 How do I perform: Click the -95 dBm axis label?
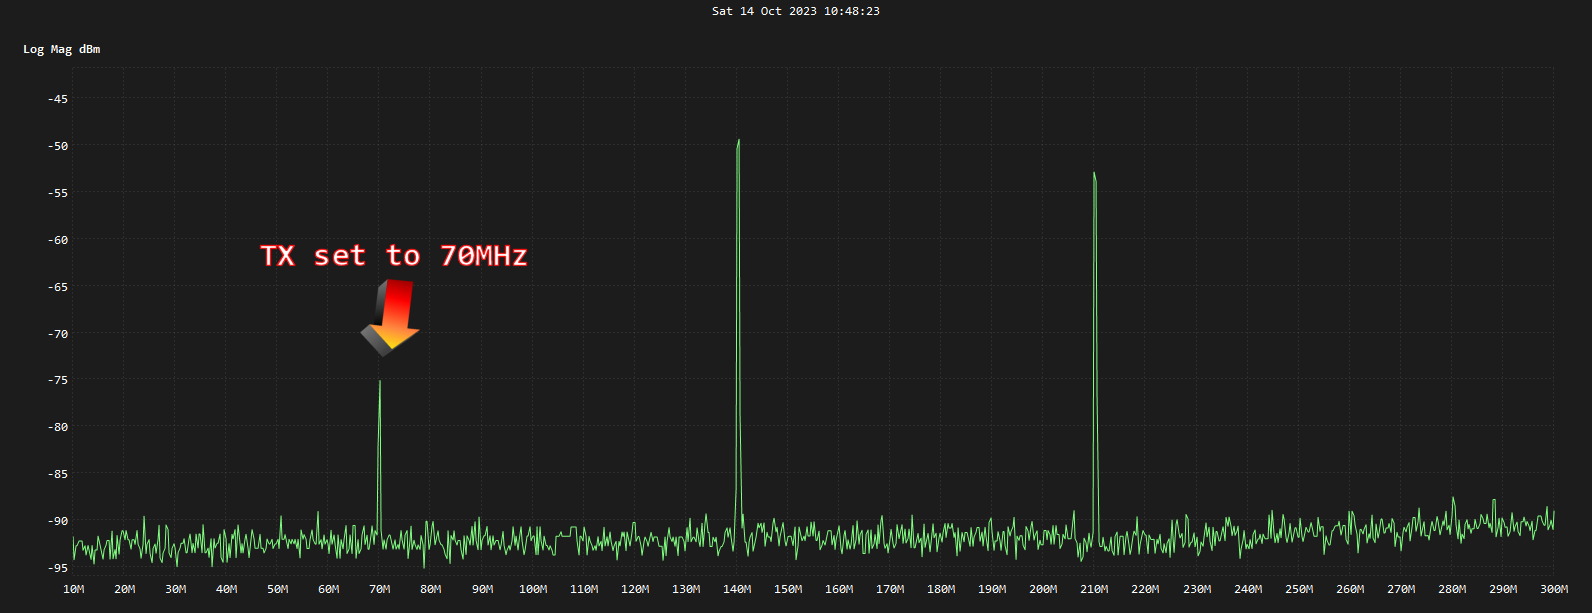point(58,568)
